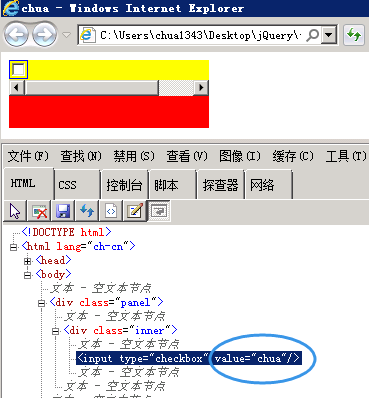Click the green refresh page button

point(354,34)
